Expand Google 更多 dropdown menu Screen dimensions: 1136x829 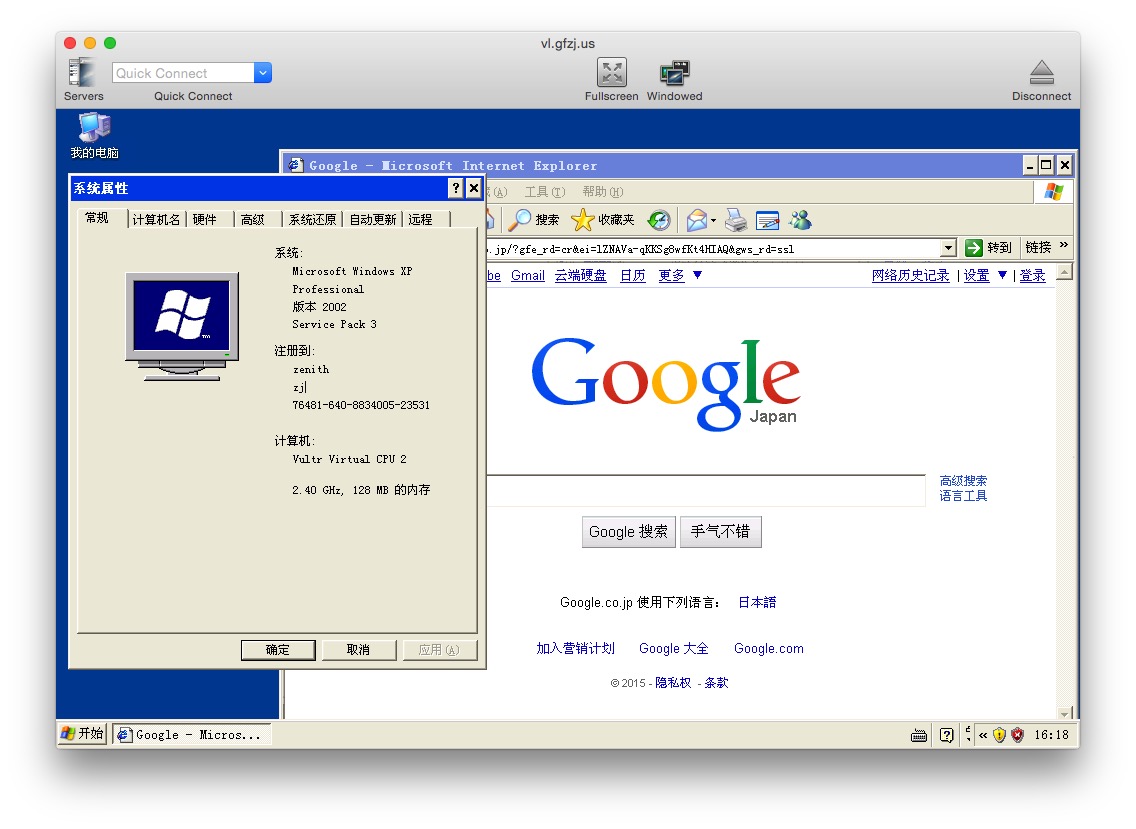pyautogui.click(x=698, y=275)
